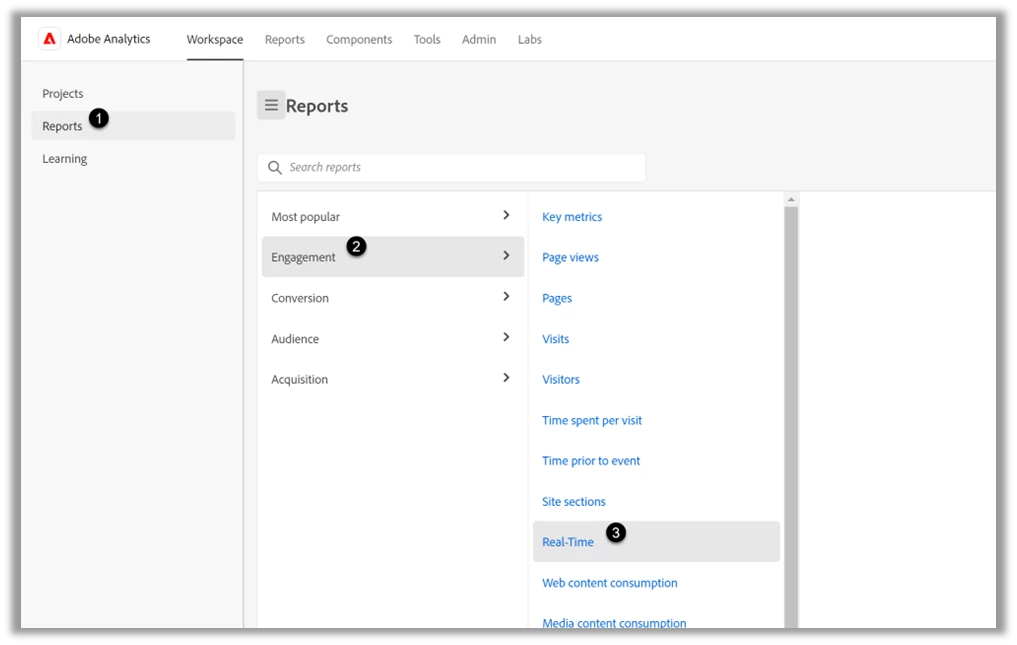Select the Acquisition category label
Image resolution: width=1017 pixels, height=645 pixels.
tap(300, 380)
